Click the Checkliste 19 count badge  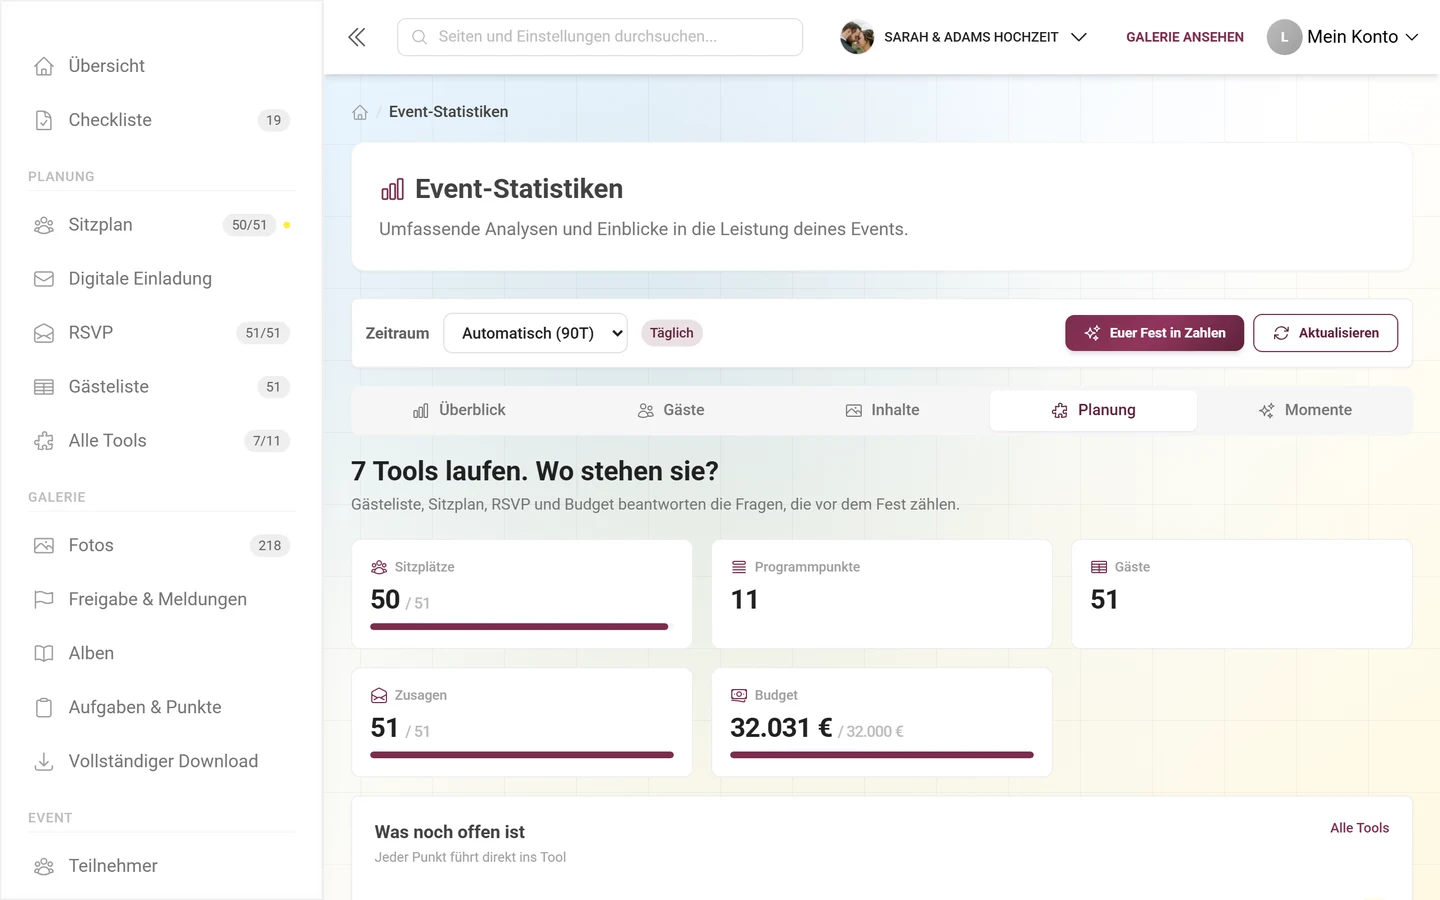[274, 120]
